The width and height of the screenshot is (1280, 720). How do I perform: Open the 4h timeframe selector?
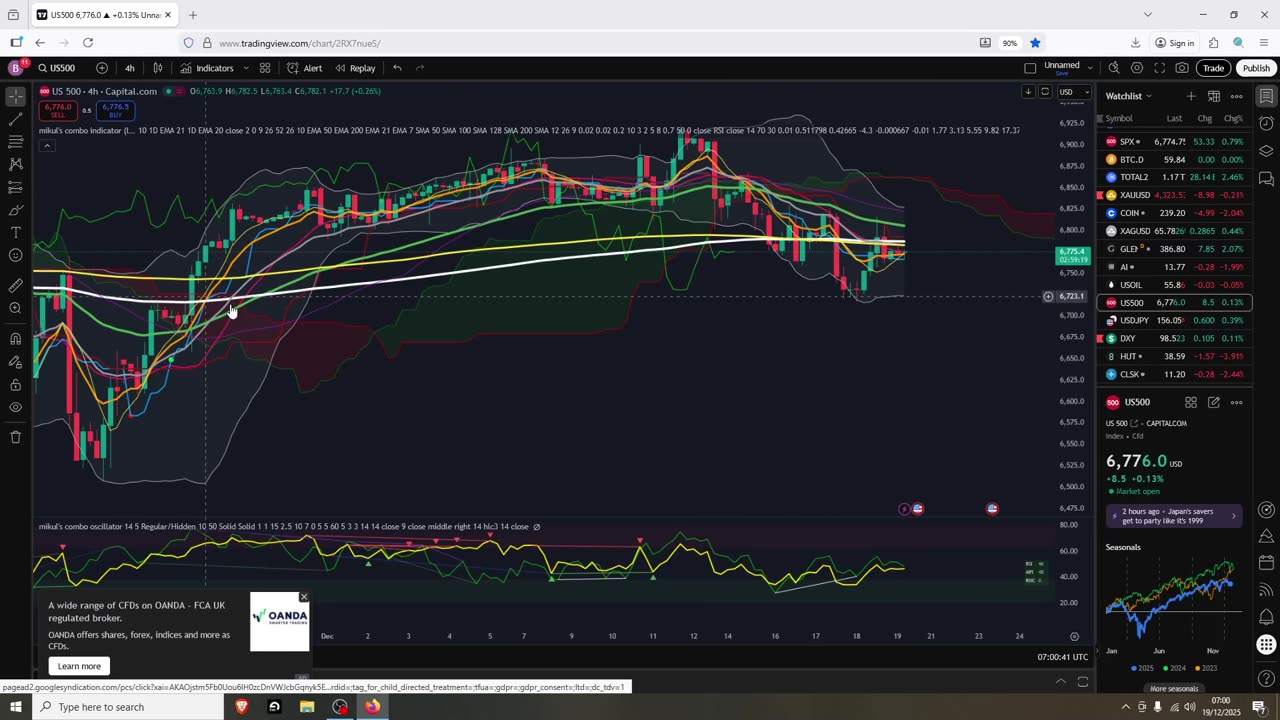pos(129,68)
